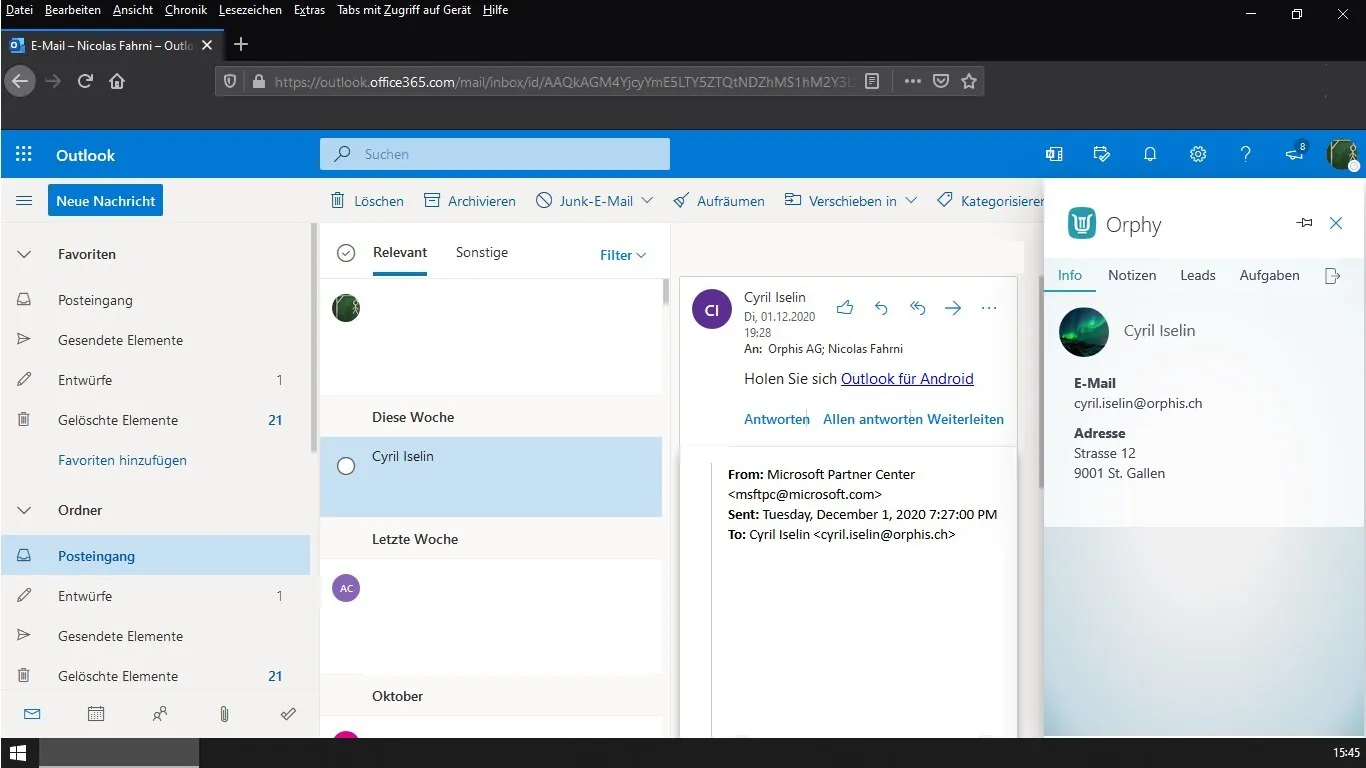This screenshot has height=768, width=1366.
Task: Click the Neue Nachricht button
Action: coord(105,201)
